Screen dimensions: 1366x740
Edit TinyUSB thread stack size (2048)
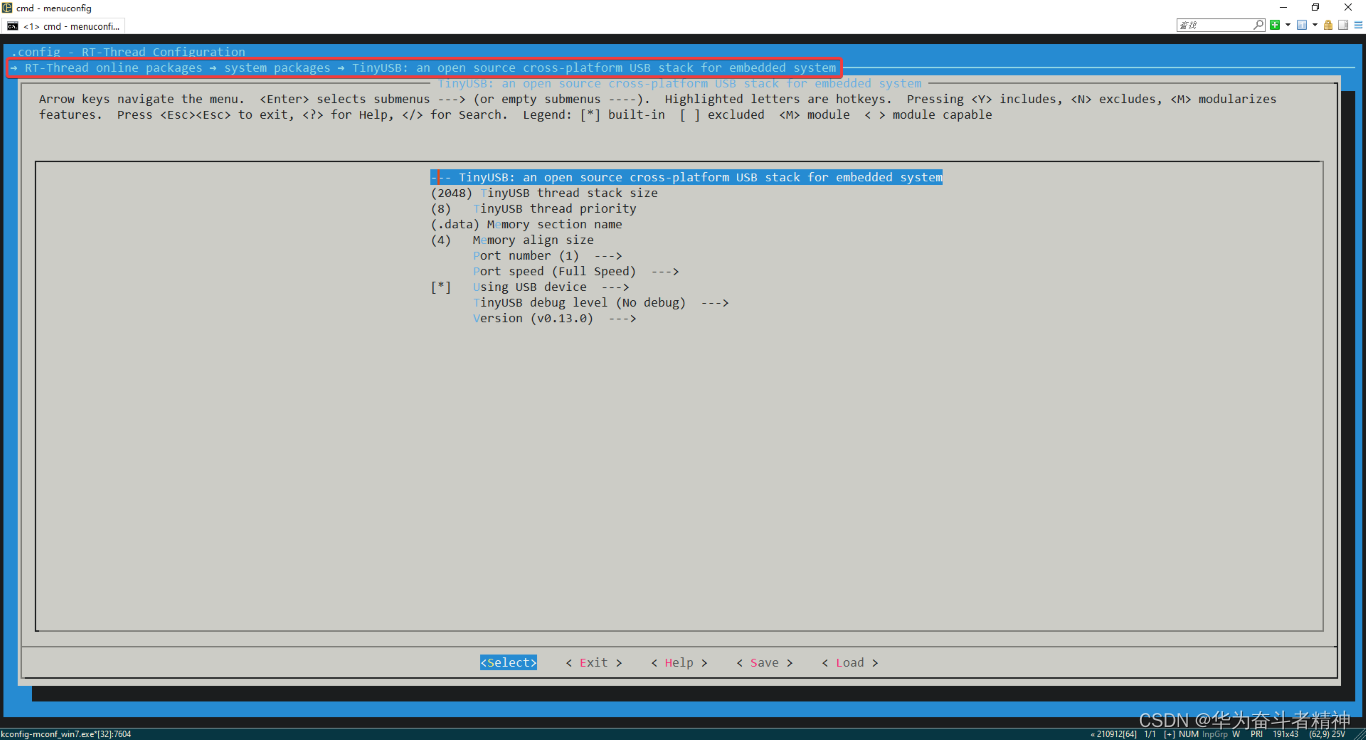pos(544,193)
